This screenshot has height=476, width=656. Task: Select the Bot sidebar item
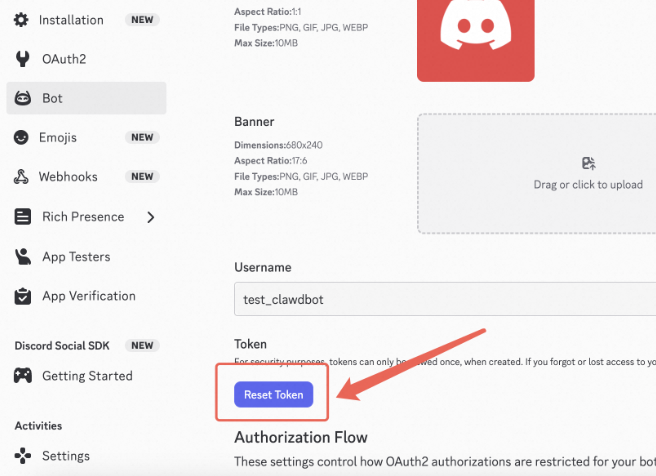click(x=86, y=98)
